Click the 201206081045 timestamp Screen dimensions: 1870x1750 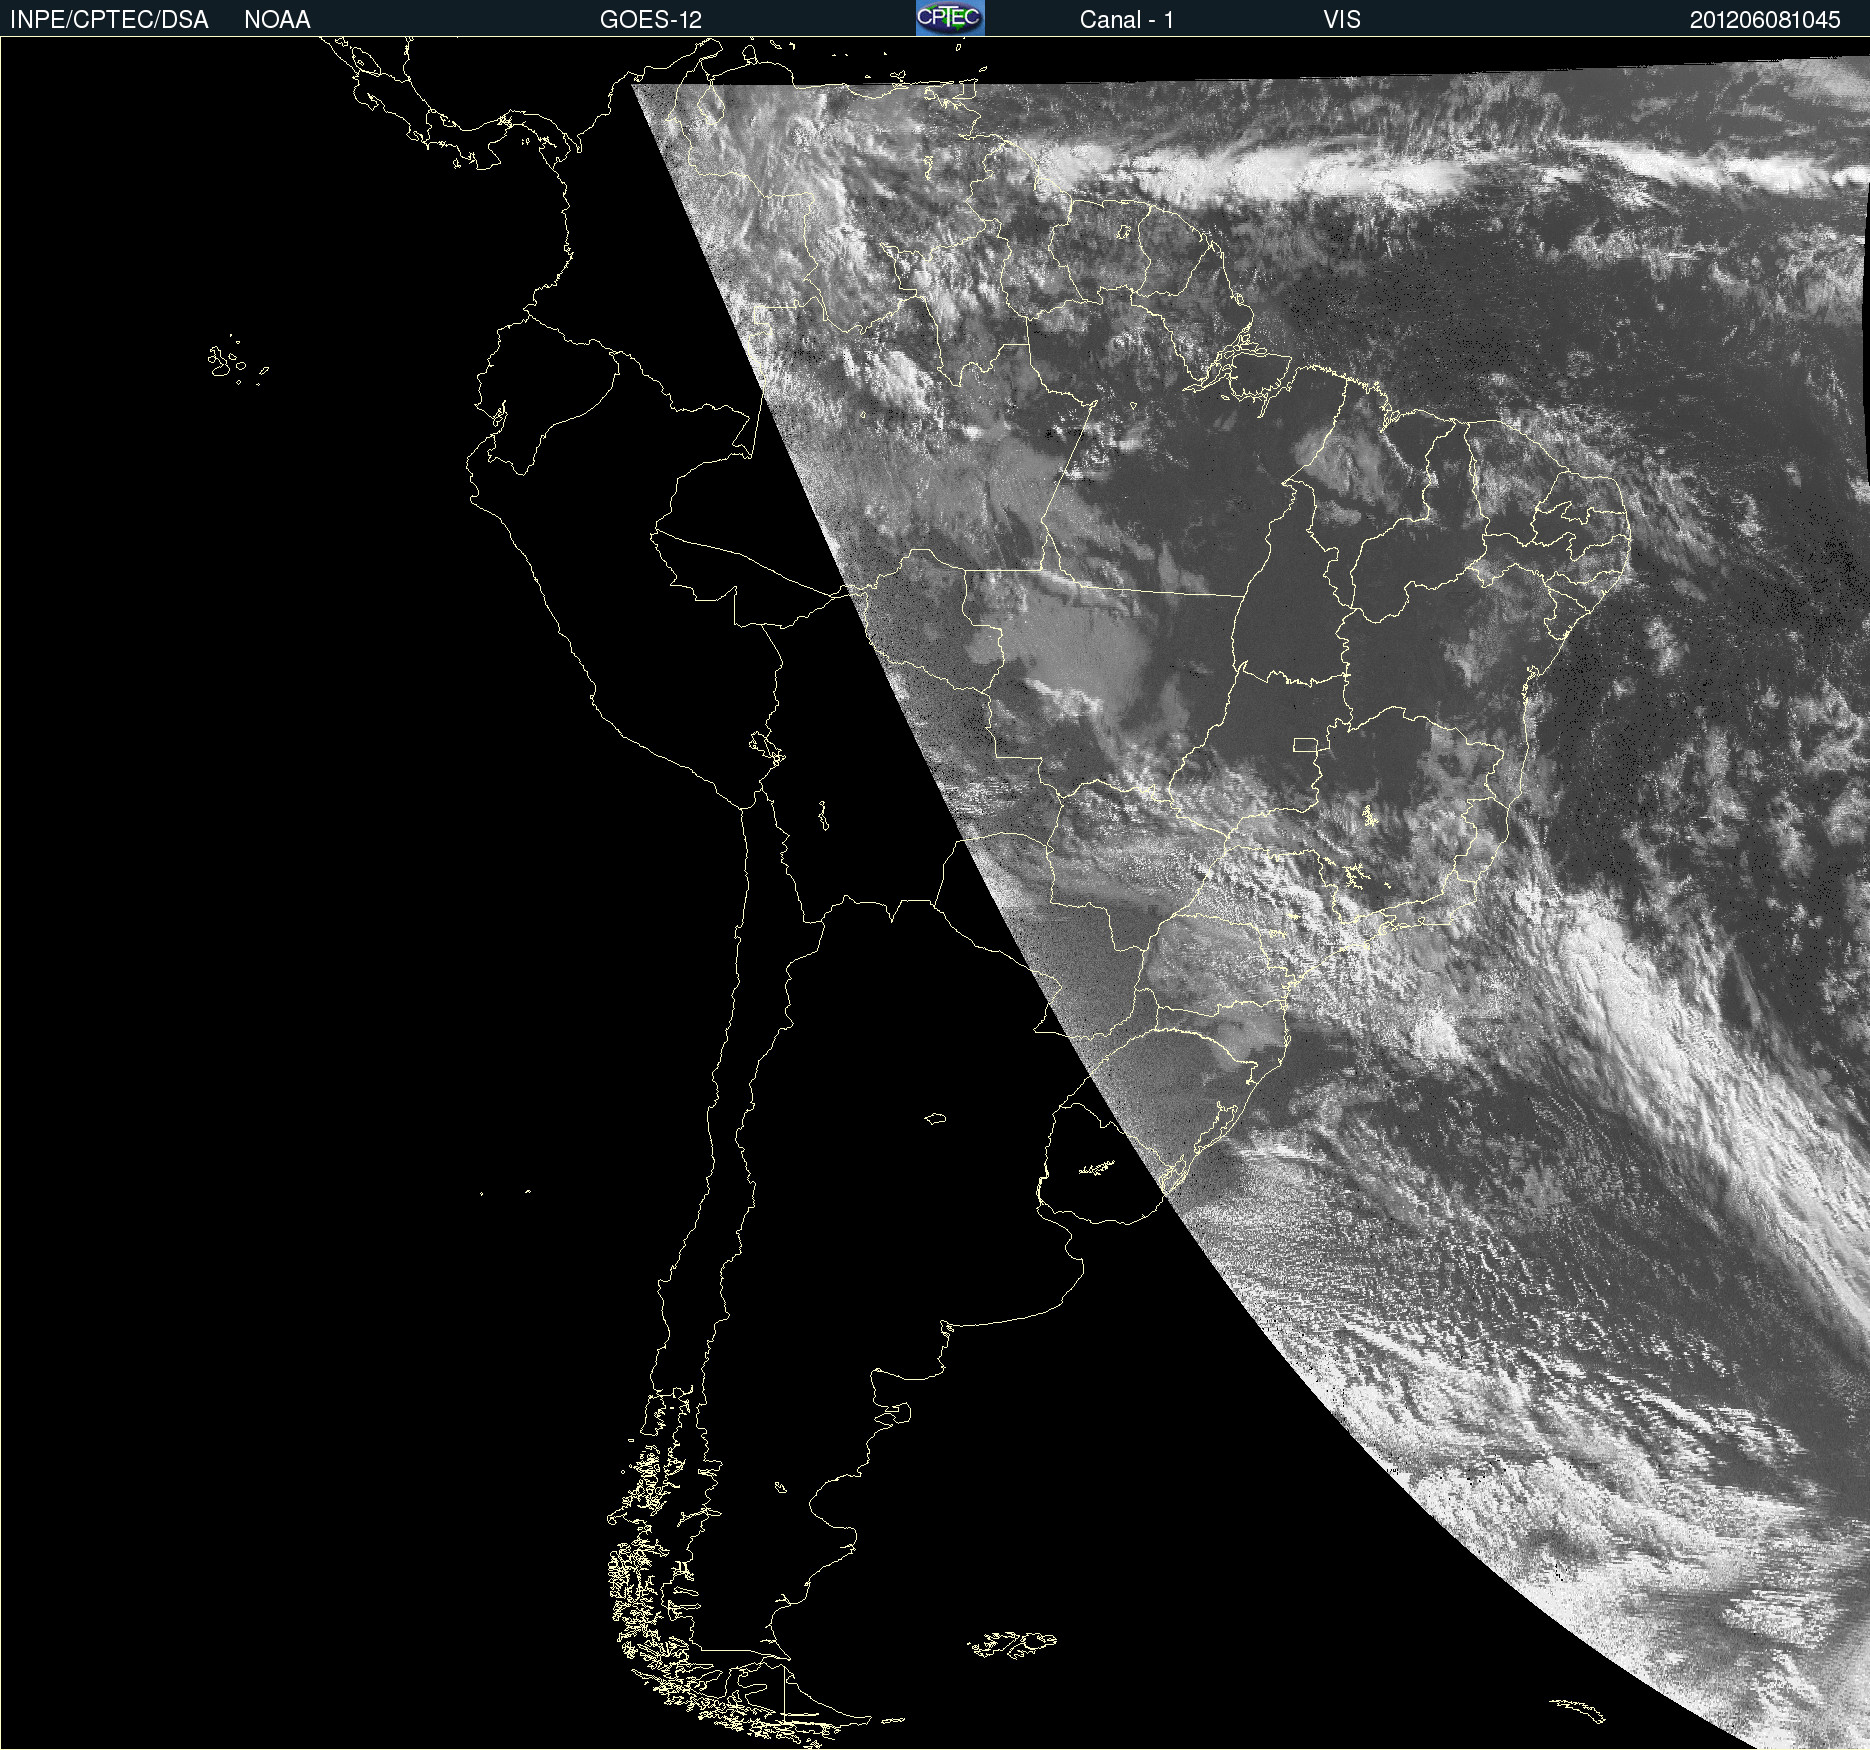click(x=1765, y=20)
